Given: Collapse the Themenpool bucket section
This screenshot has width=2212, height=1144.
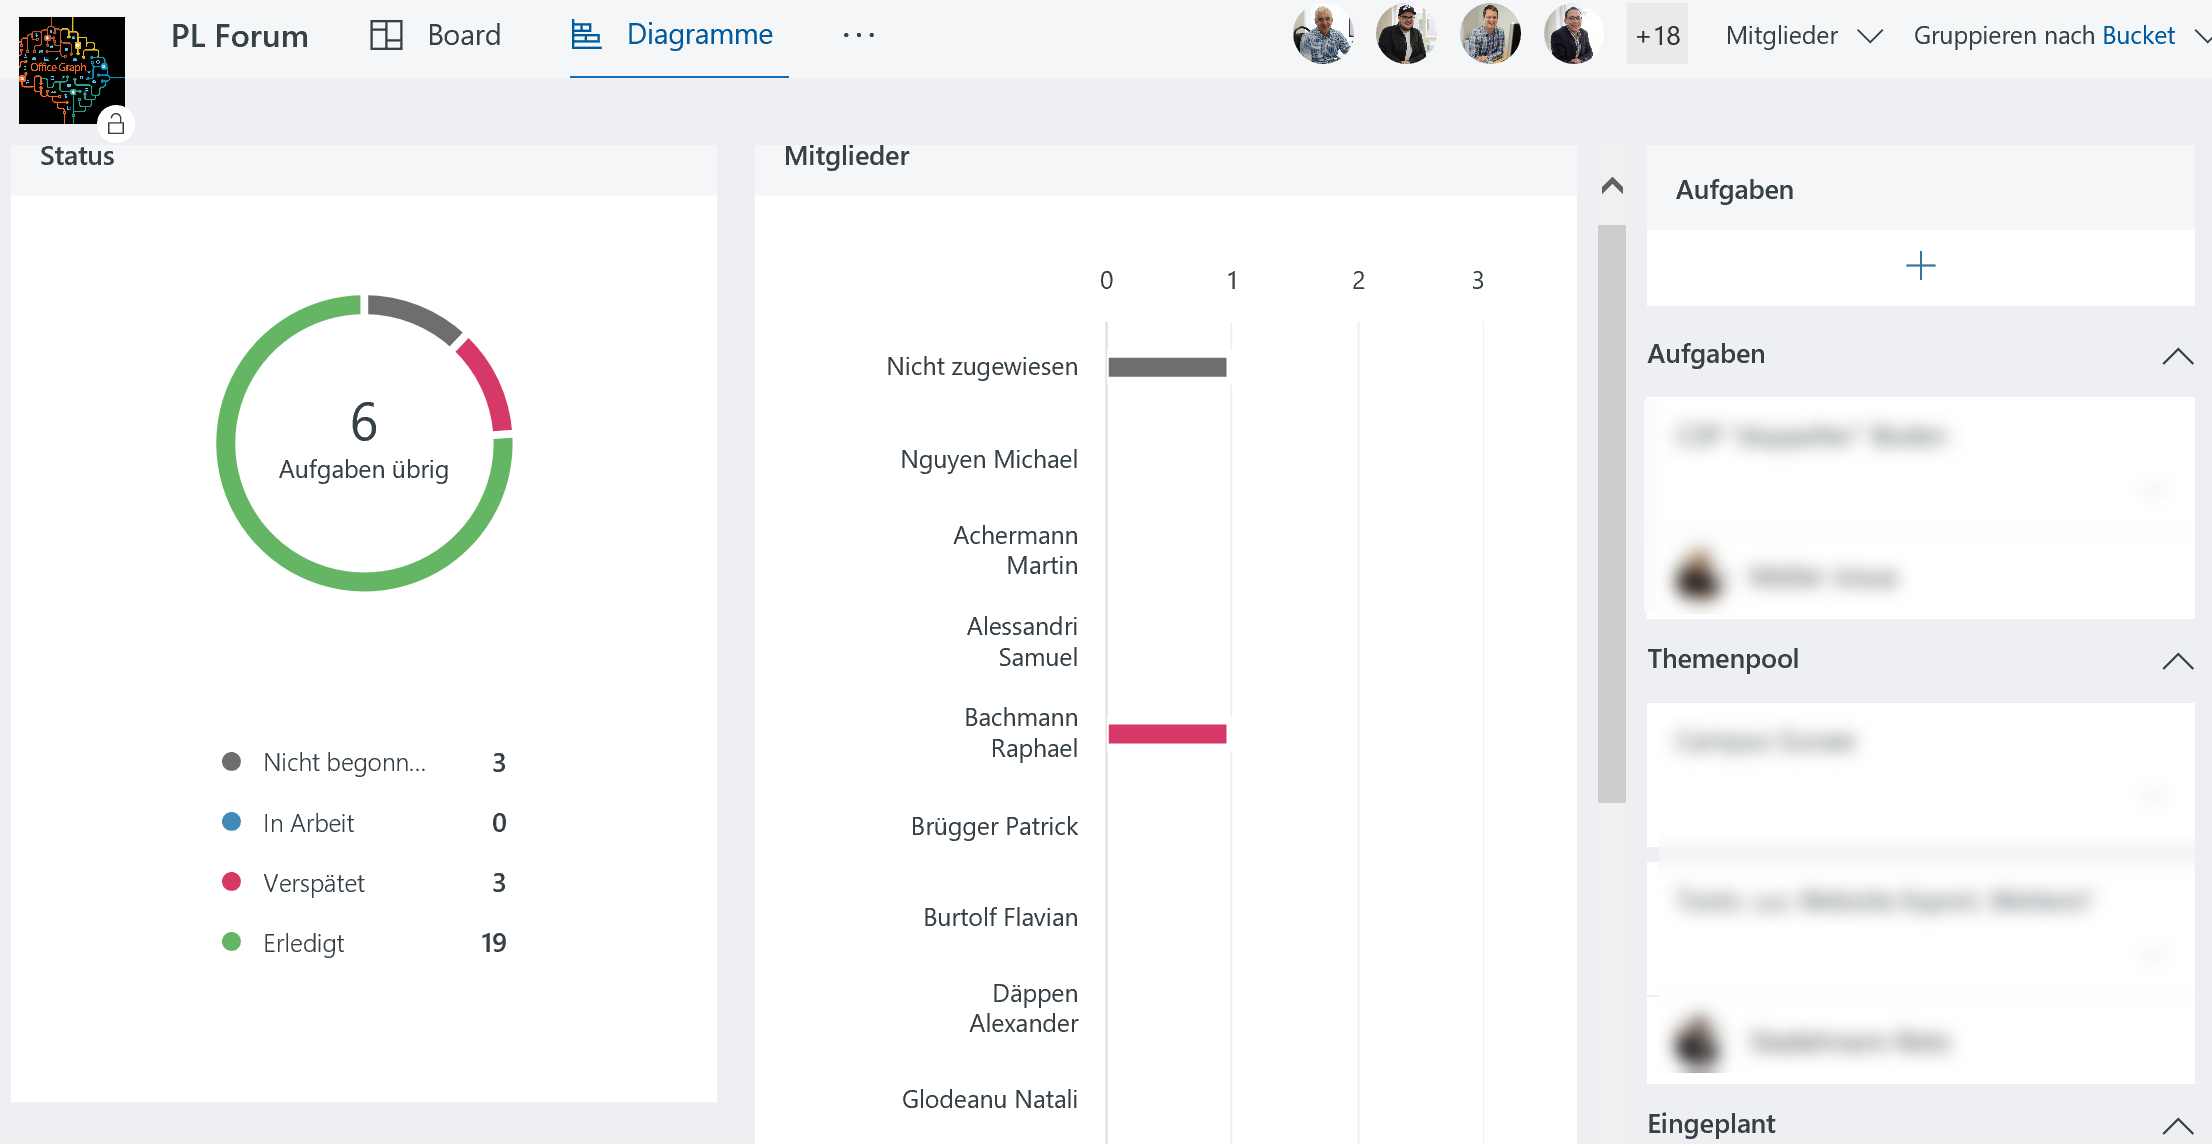Looking at the screenshot, I should 2177,661.
